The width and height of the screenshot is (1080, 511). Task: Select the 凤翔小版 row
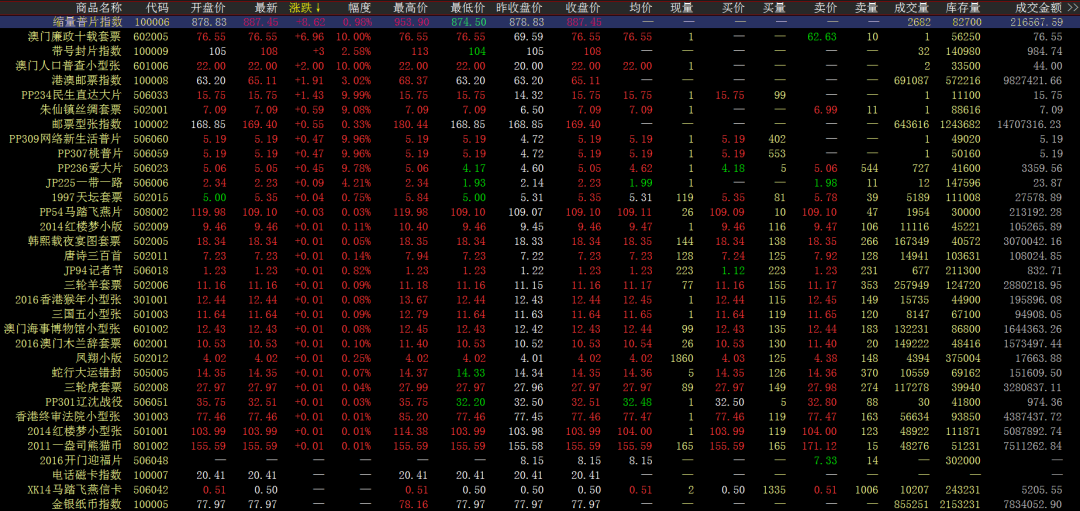pyautogui.click(x=540, y=357)
